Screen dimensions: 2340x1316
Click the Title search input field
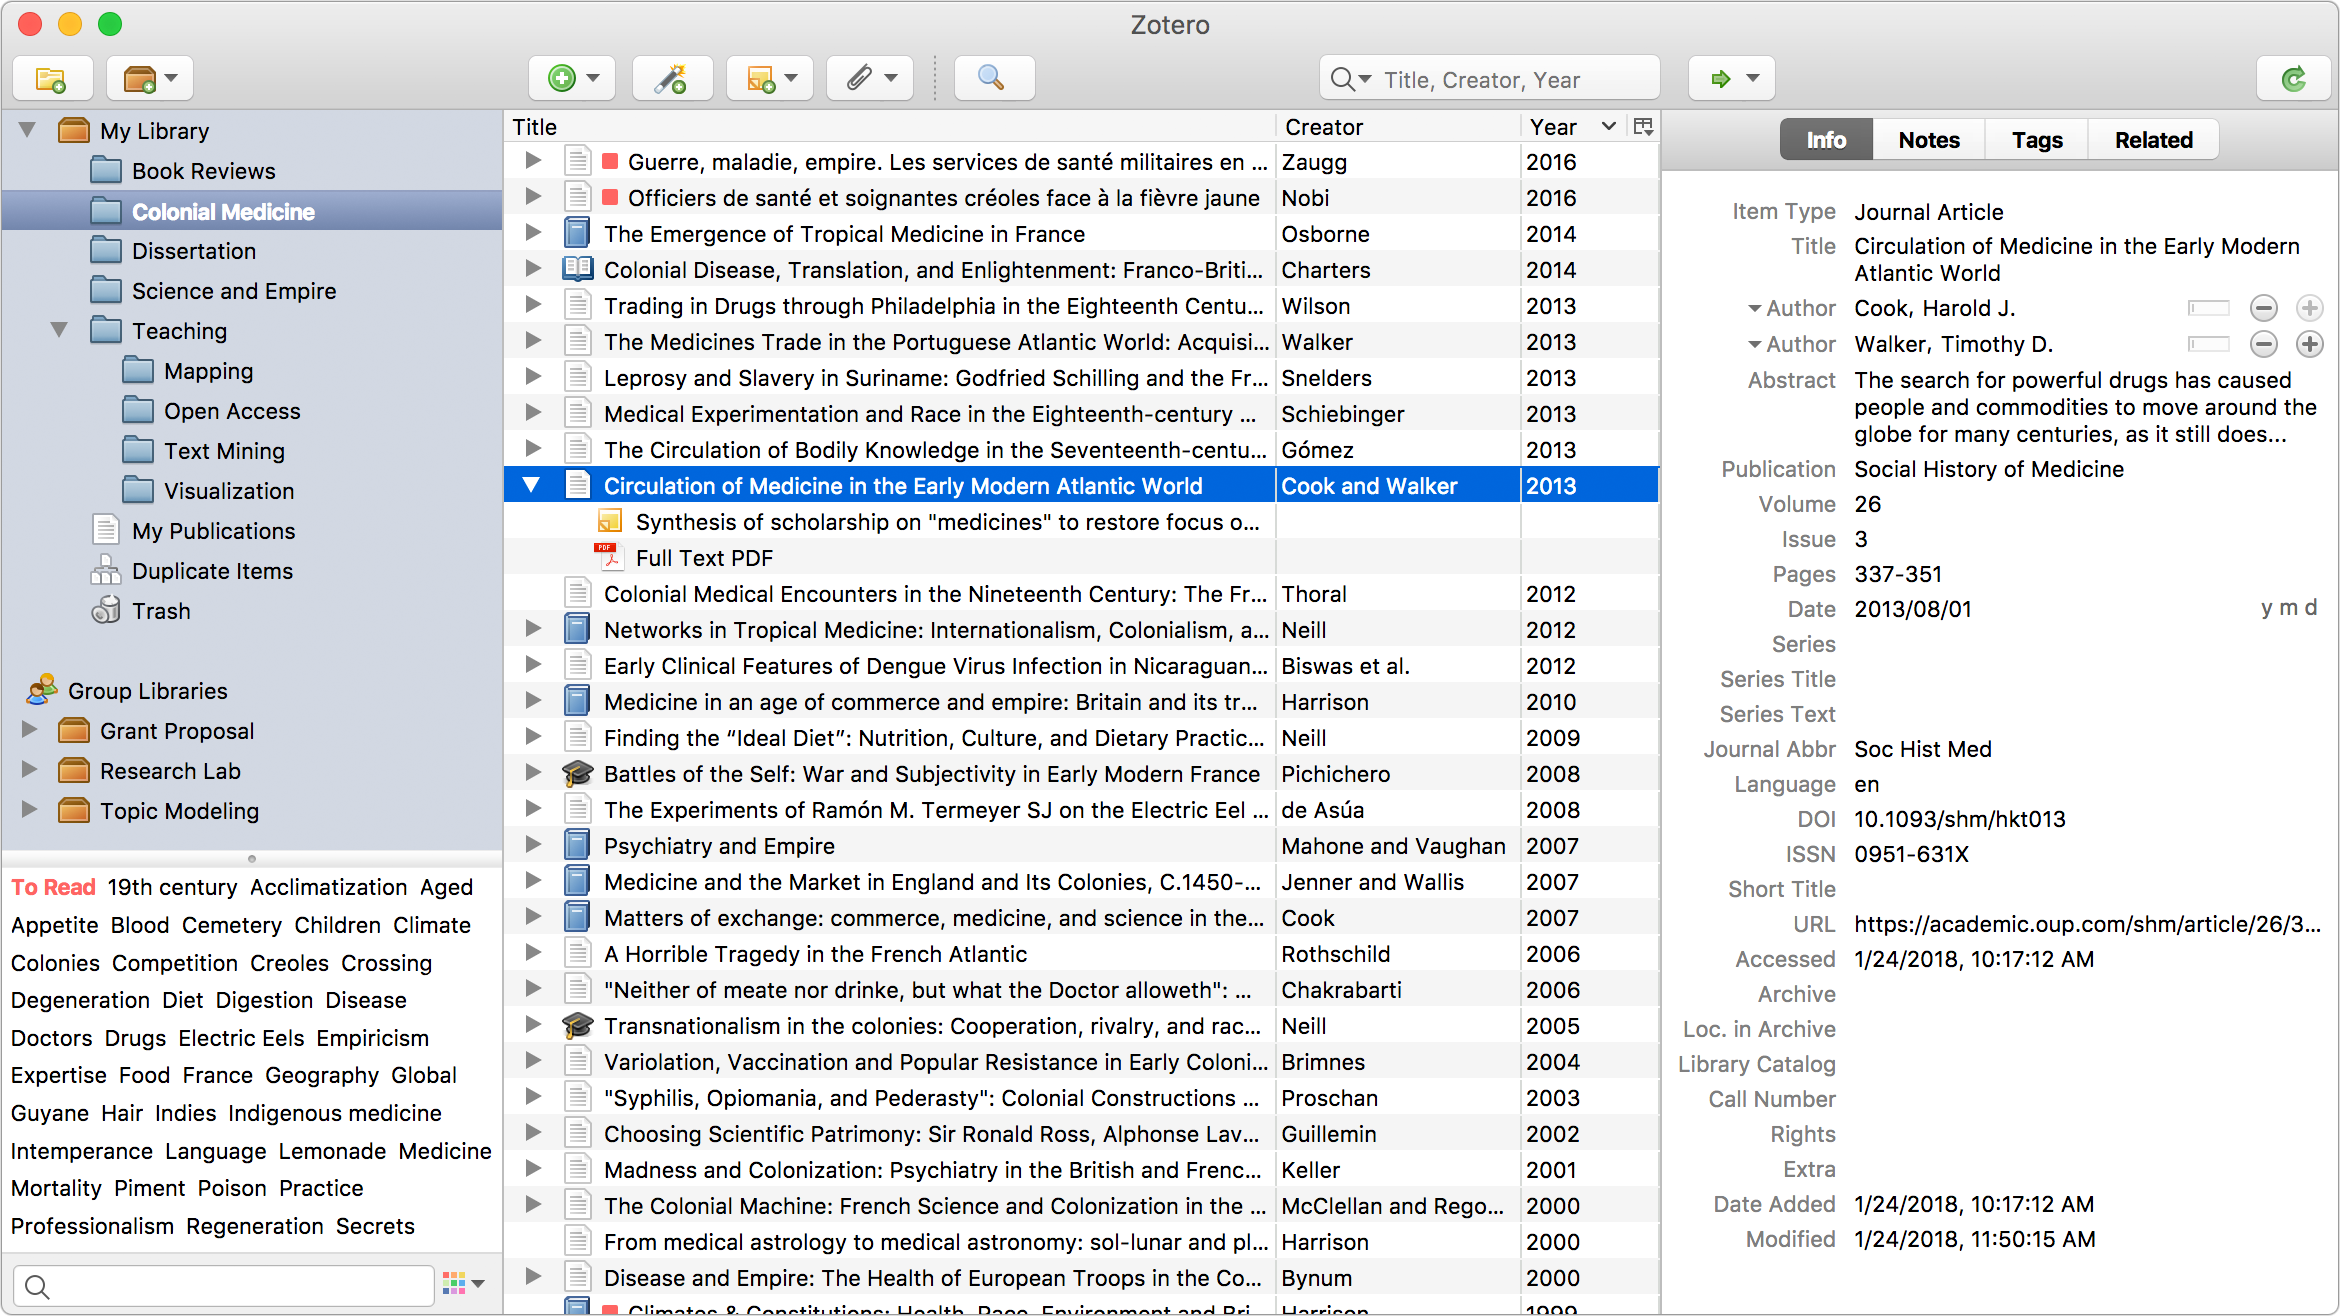[x=1490, y=77]
